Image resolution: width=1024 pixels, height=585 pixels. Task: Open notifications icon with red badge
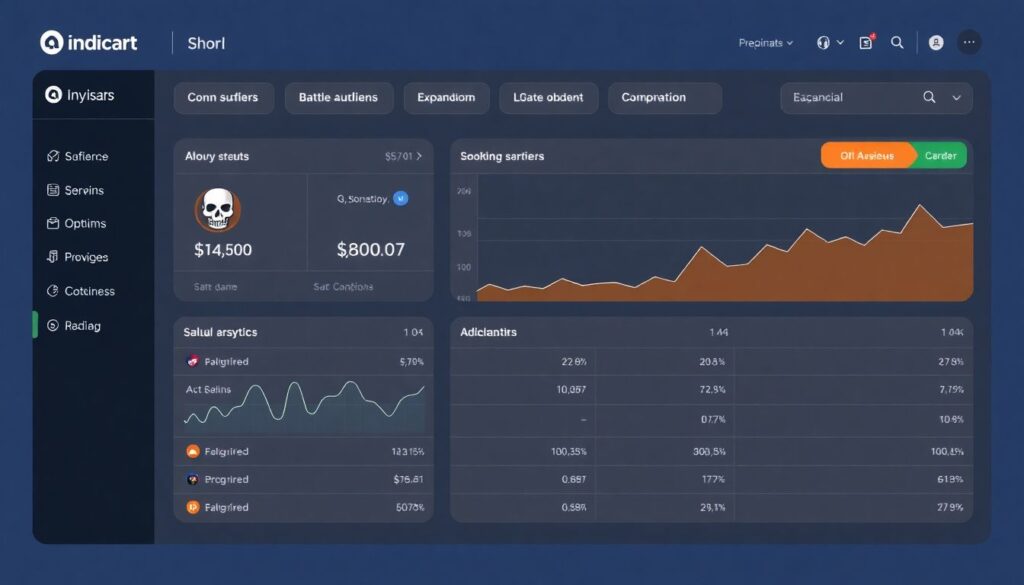(866, 43)
